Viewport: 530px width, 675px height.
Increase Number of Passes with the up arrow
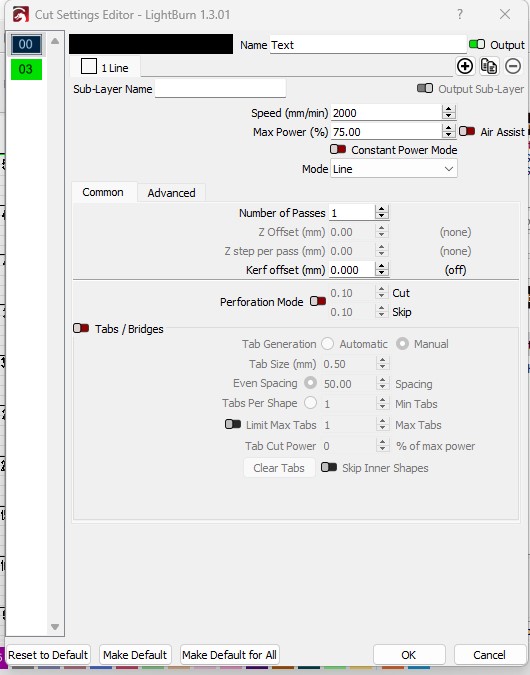381,209
